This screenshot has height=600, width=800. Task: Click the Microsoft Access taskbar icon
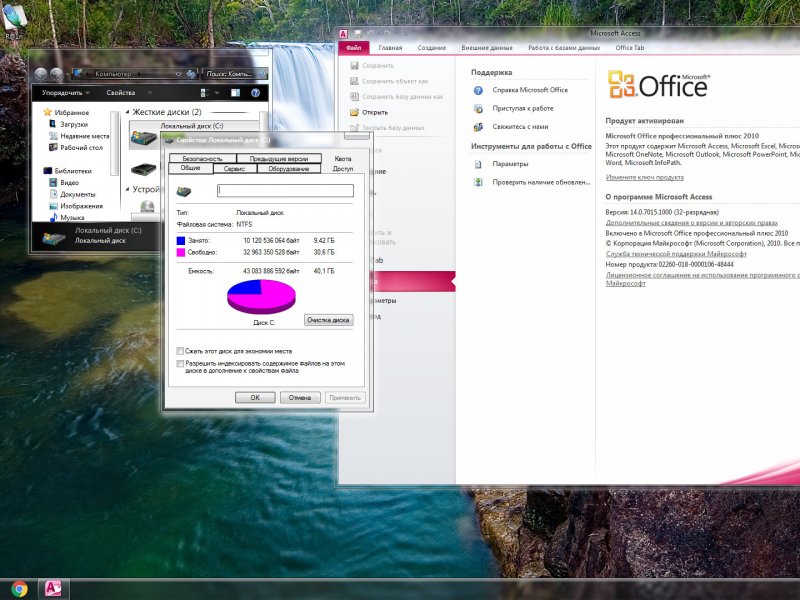[x=53, y=589]
